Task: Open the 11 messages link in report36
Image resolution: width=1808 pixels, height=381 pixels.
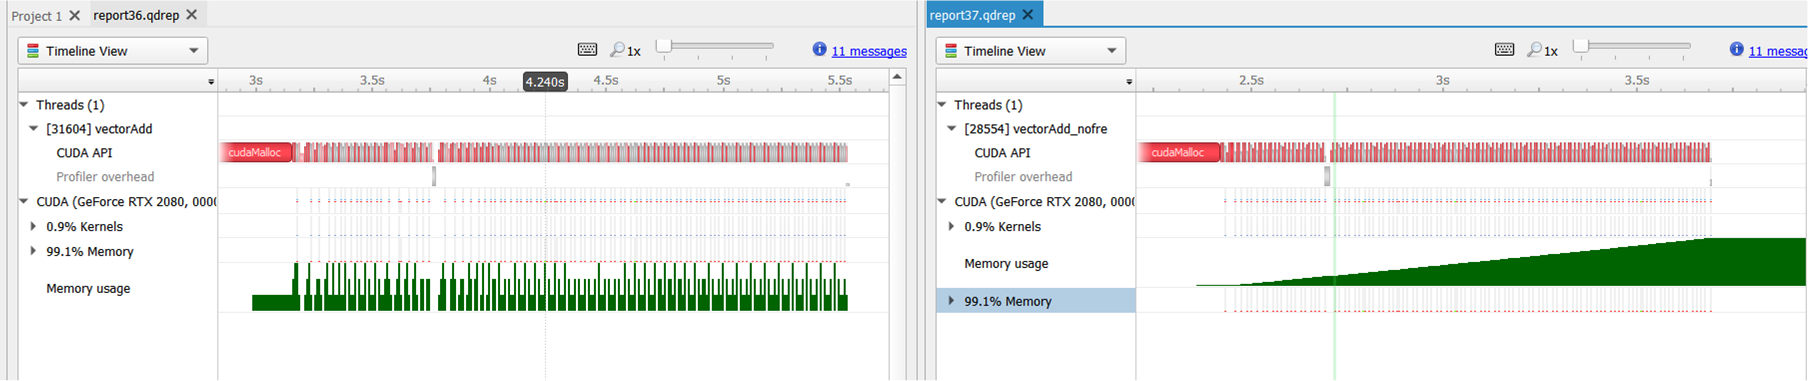Action: [x=869, y=51]
